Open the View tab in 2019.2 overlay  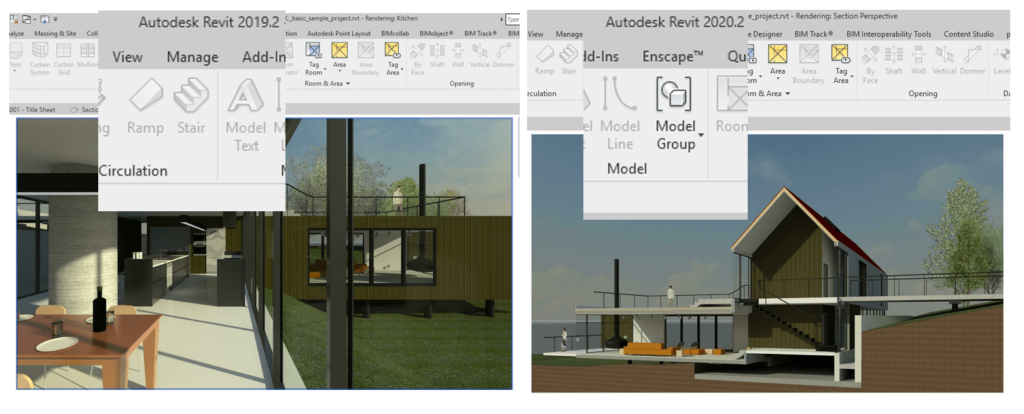click(127, 57)
